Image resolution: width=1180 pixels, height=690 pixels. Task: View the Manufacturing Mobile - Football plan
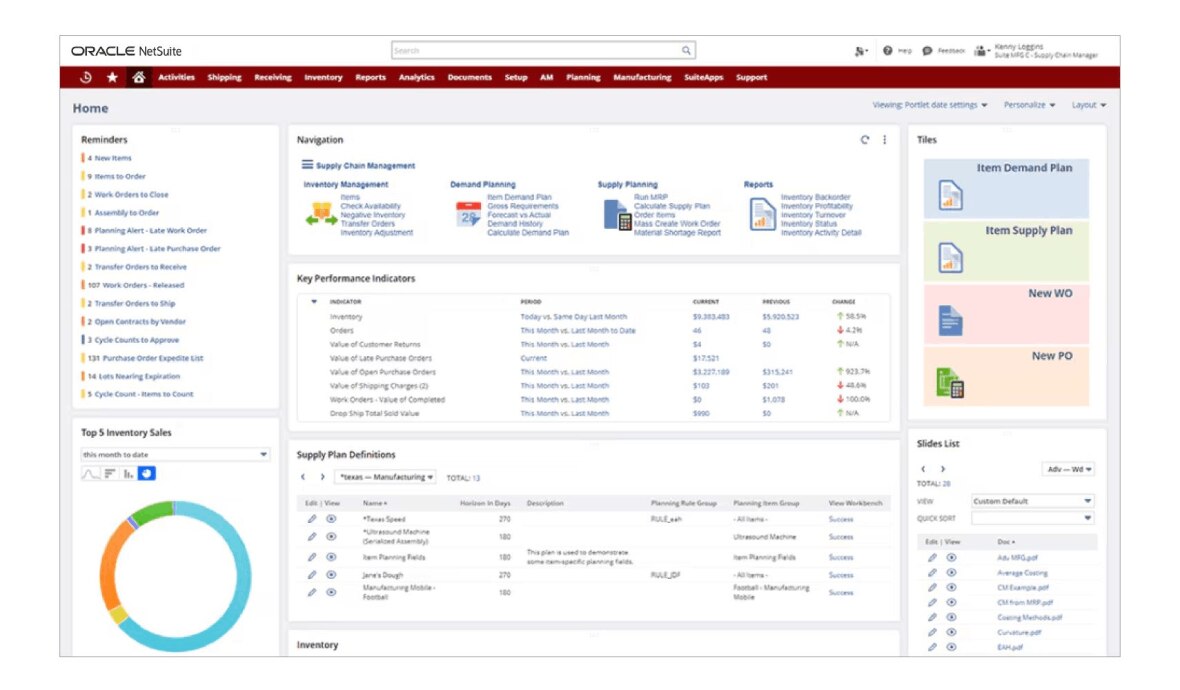pyautogui.click(x=331, y=592)
